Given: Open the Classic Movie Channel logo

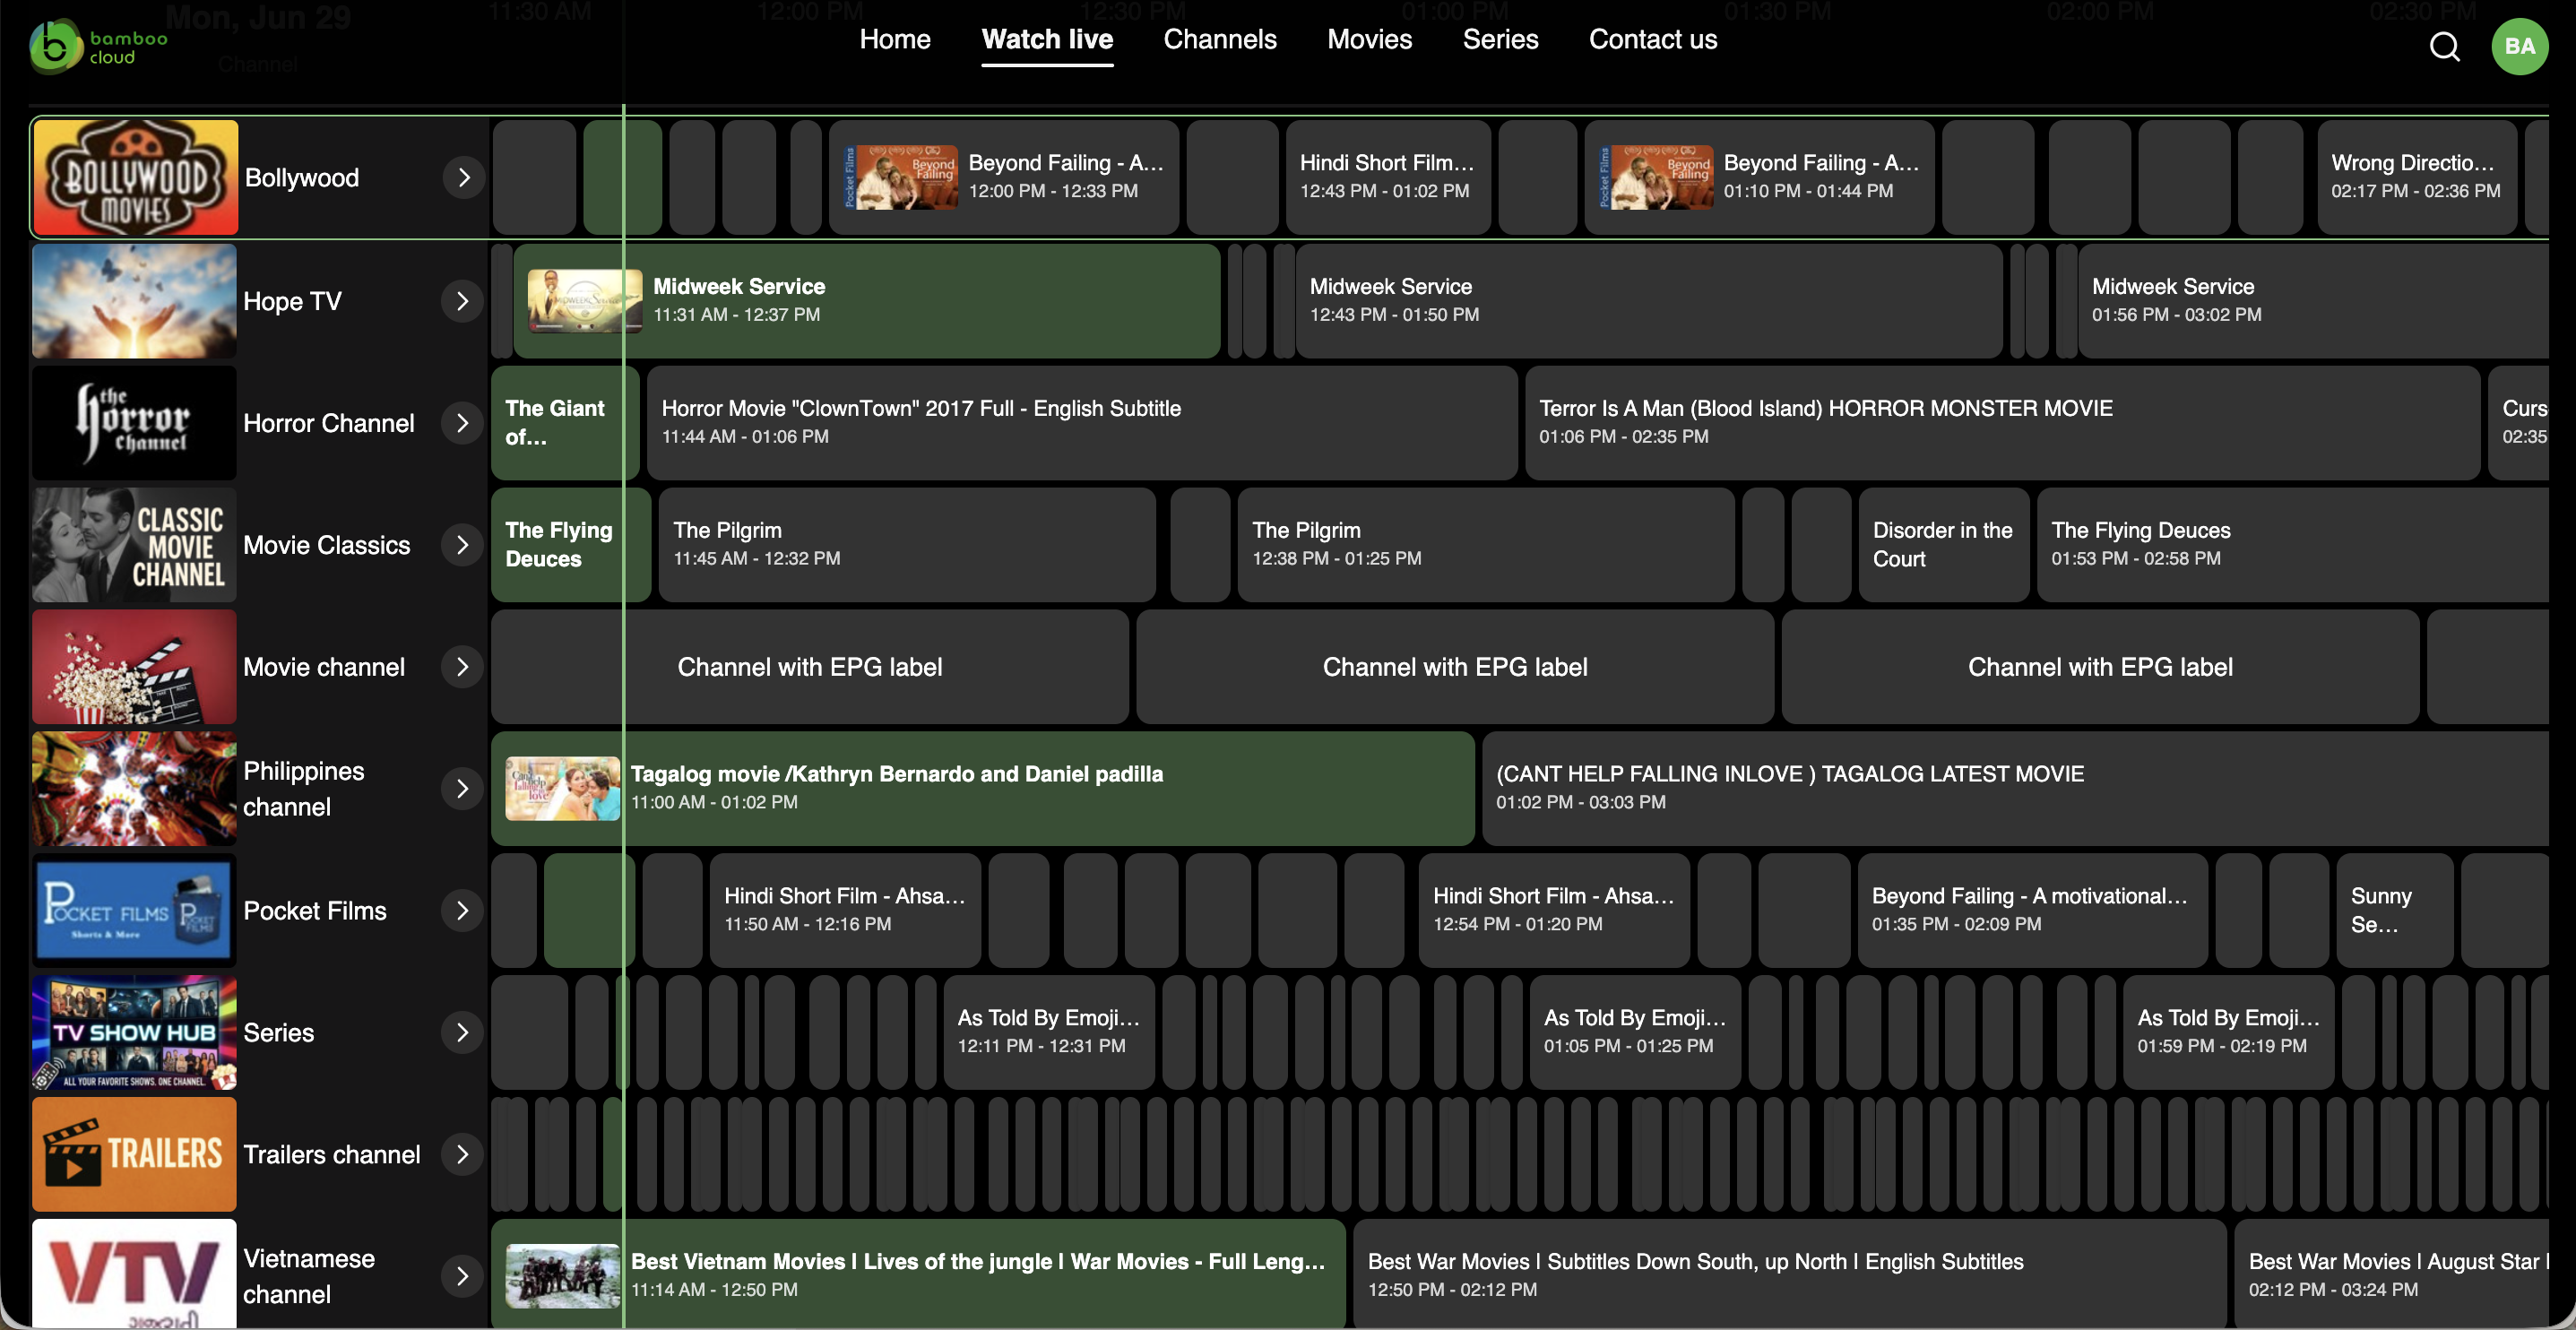Looking at the screenshot, I should [134, 545].
